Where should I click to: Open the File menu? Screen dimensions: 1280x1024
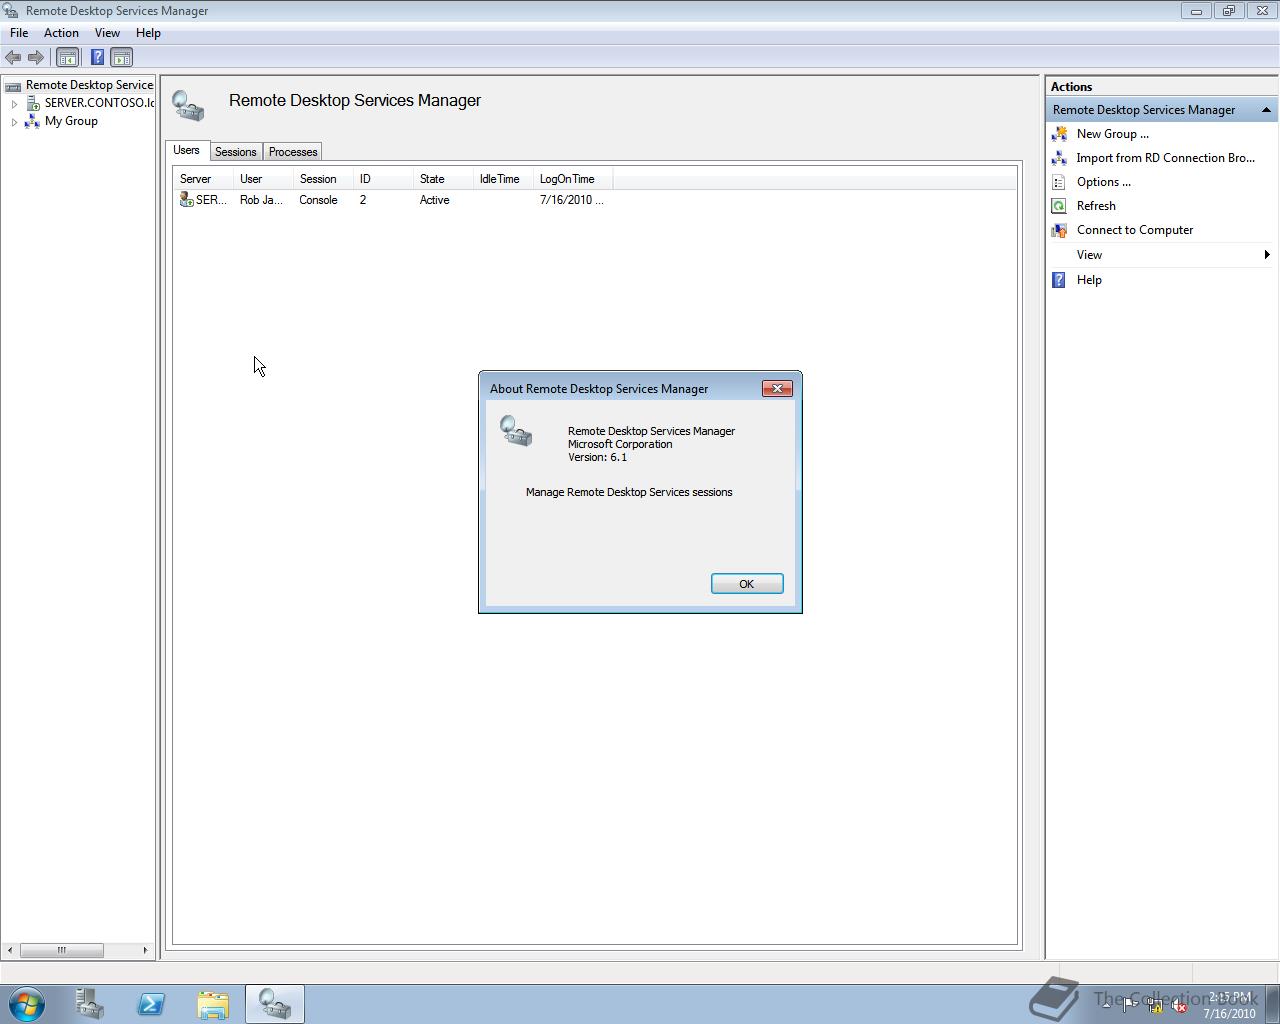19,33
